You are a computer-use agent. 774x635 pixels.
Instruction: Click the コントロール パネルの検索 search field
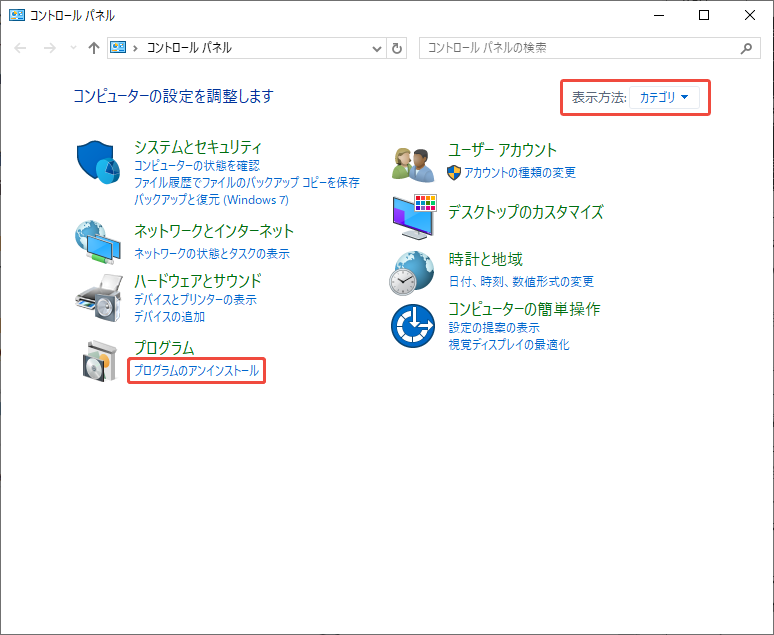590,48
